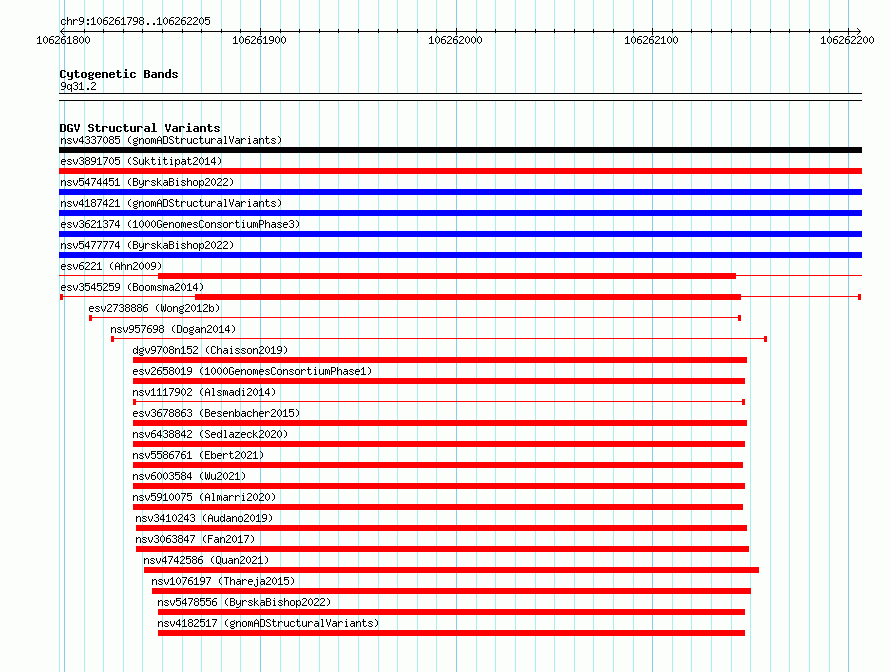Select the red nsv6438842 variant bar
The height and width of the screenshot is (672, 890).
pyautogui.click(x=439, y=444)
